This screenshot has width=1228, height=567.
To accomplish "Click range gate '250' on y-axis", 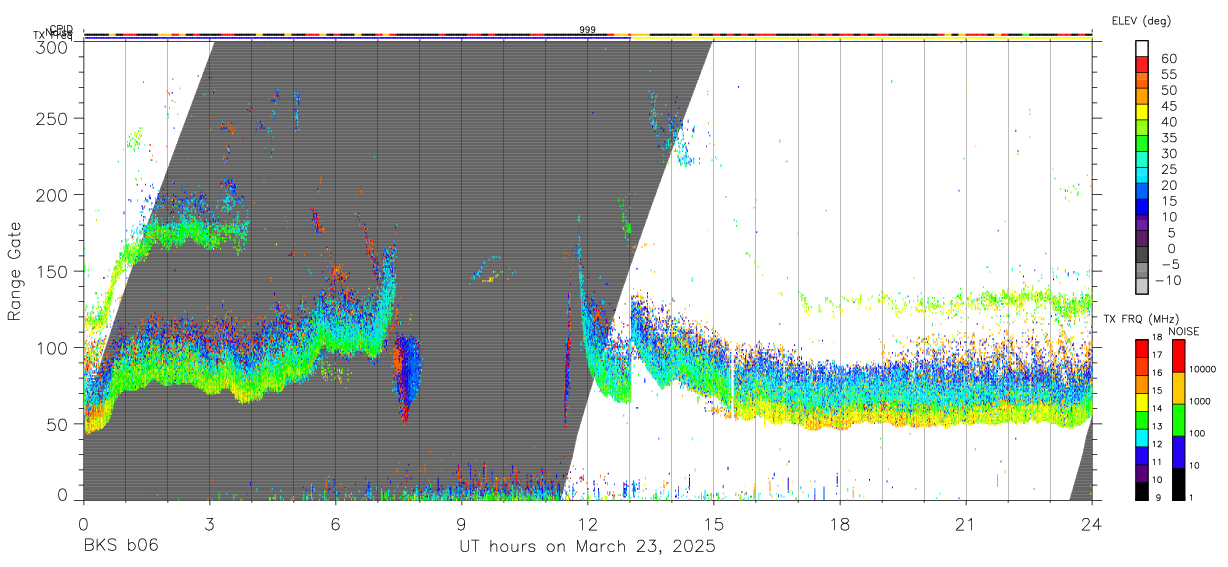I will 51,118.
